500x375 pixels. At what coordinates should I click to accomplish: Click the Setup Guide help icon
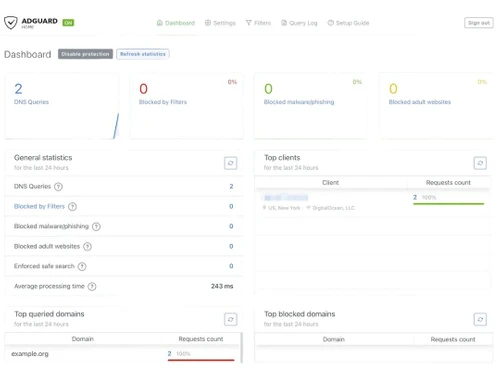click(331, 23)
